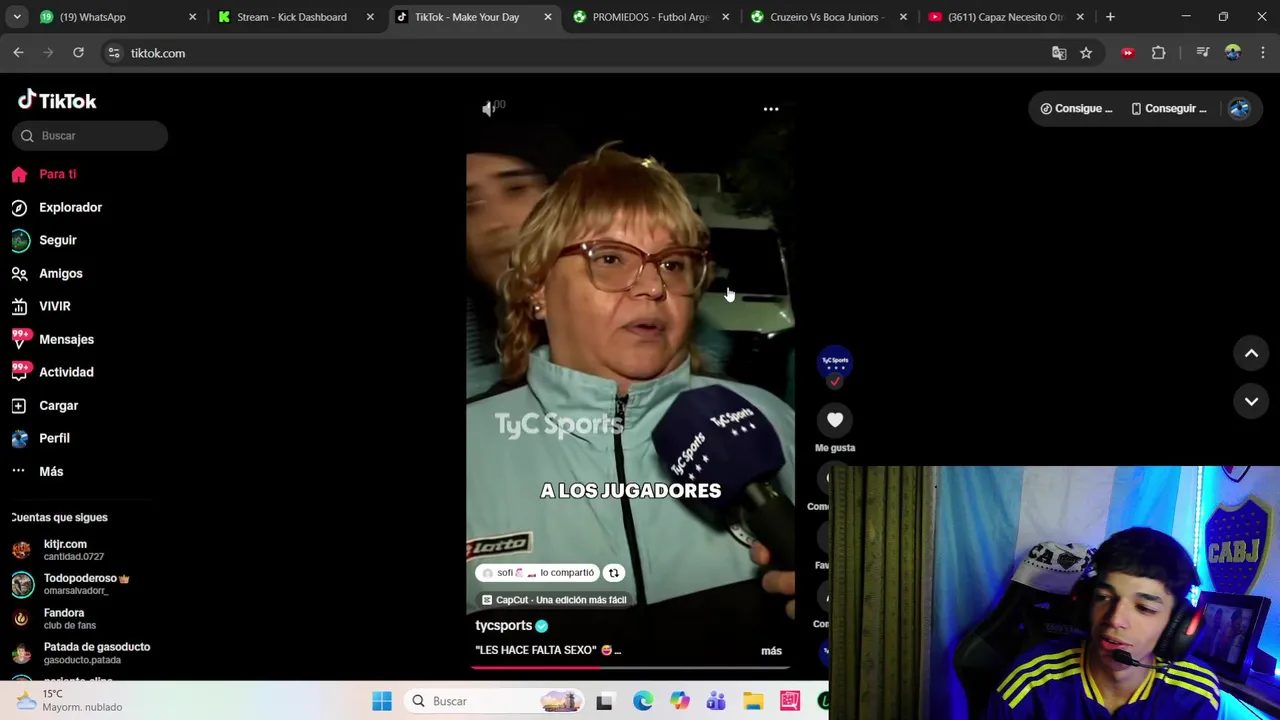Like the video with the heart icon
Viewport: 1280px width, 720px height.
[x=835, y=420]
